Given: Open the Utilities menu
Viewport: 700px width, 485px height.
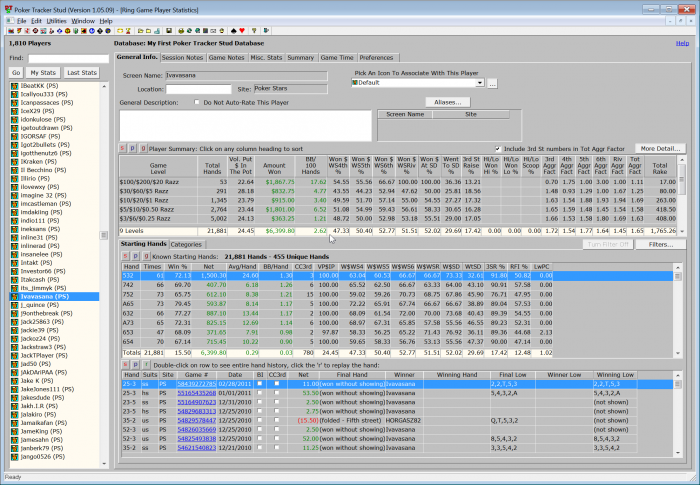Looking at the screenshot, I should (56, 20).
